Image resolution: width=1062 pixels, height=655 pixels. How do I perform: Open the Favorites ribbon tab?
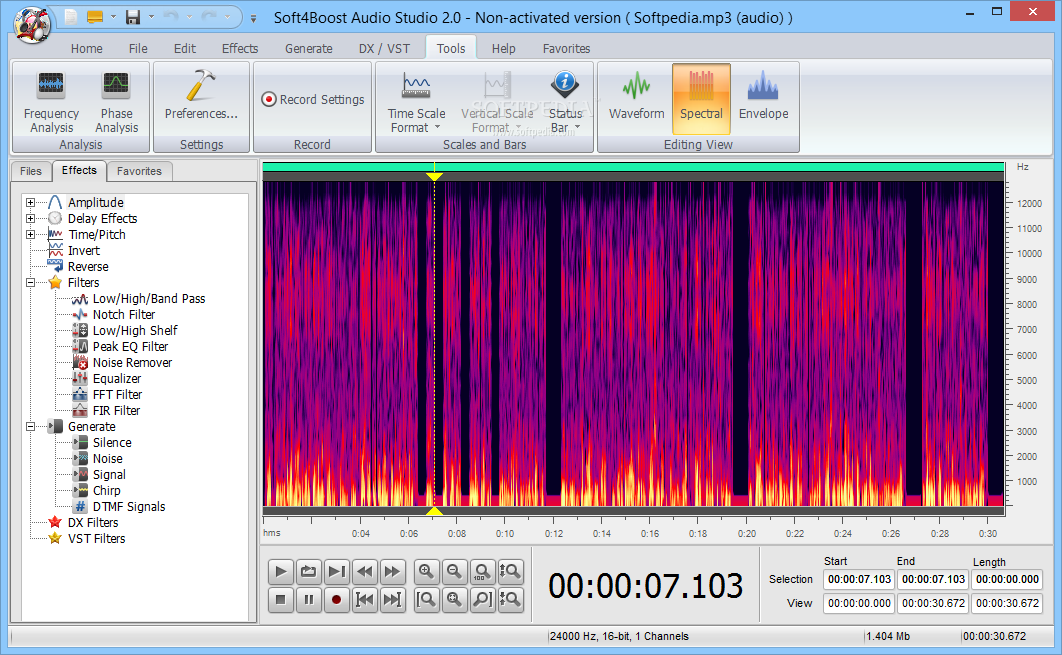point(566,49)
